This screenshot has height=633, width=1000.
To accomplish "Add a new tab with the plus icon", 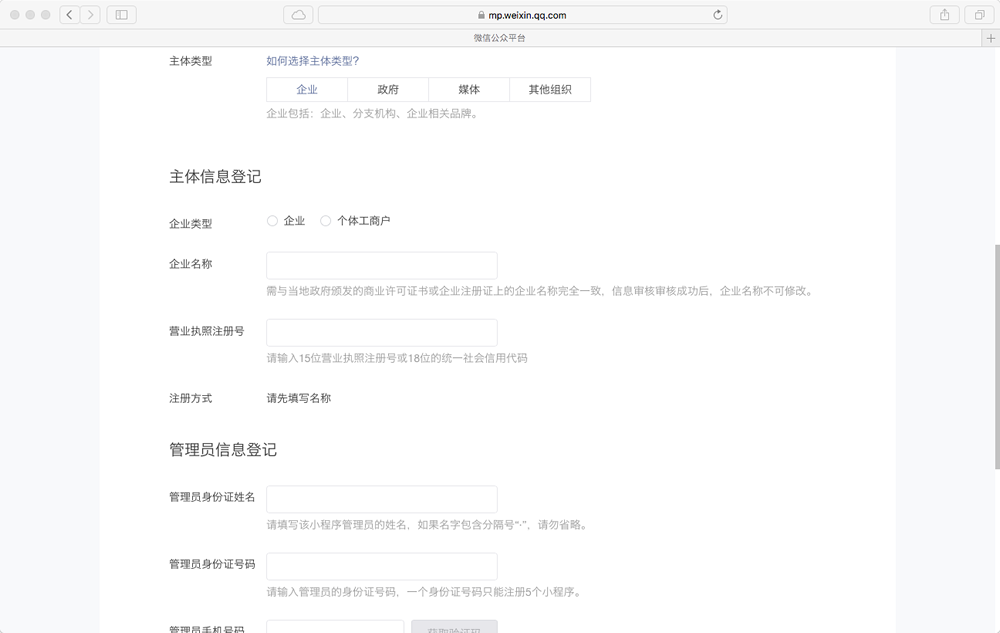I will pos(991,38).
